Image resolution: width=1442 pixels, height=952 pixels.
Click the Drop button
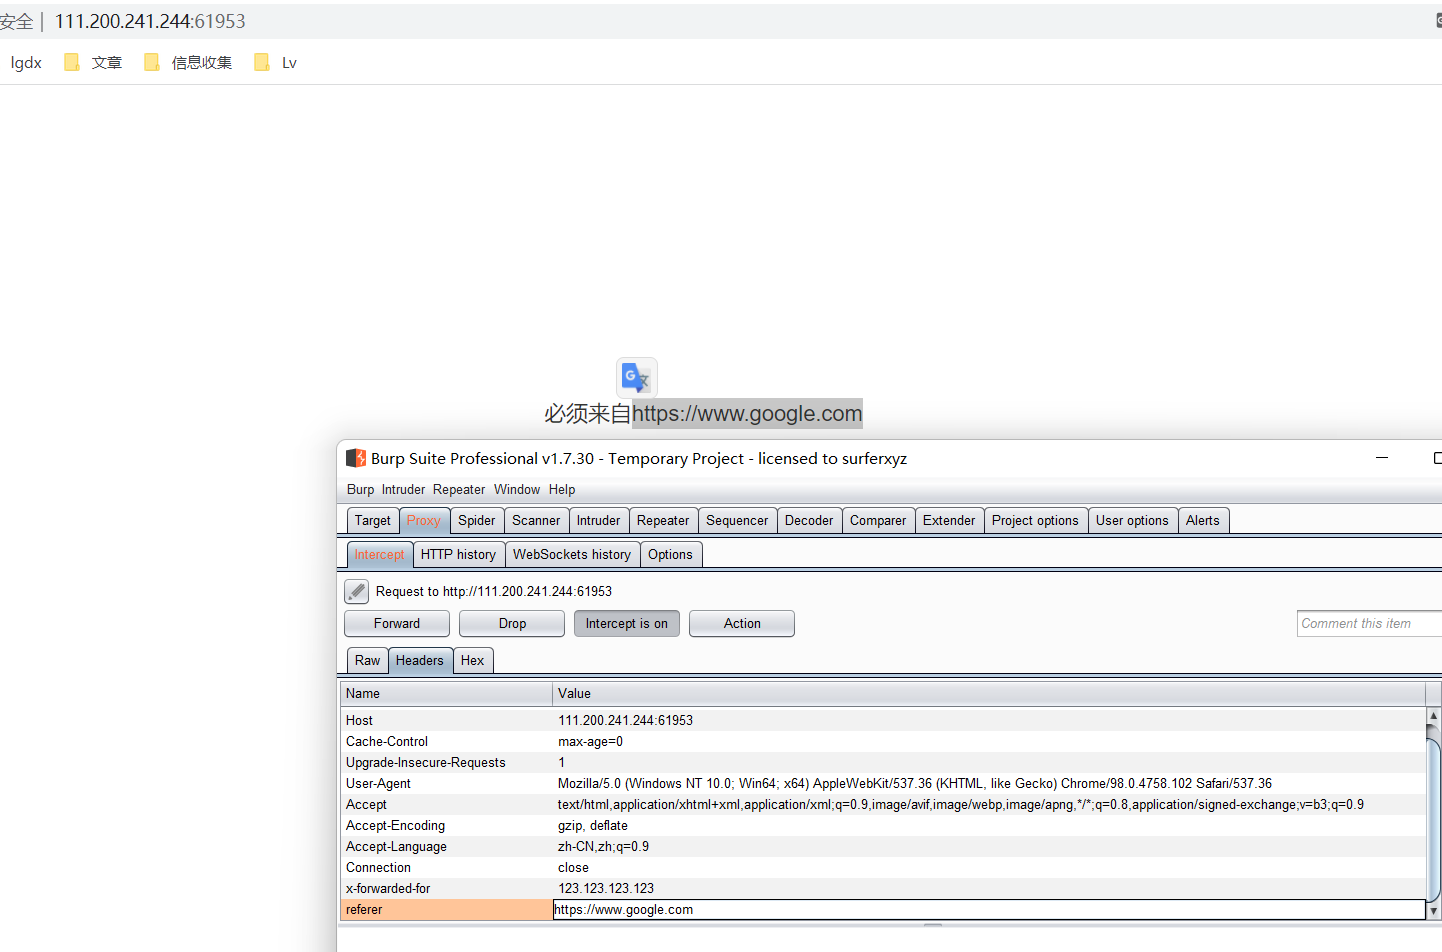point(512,623)
